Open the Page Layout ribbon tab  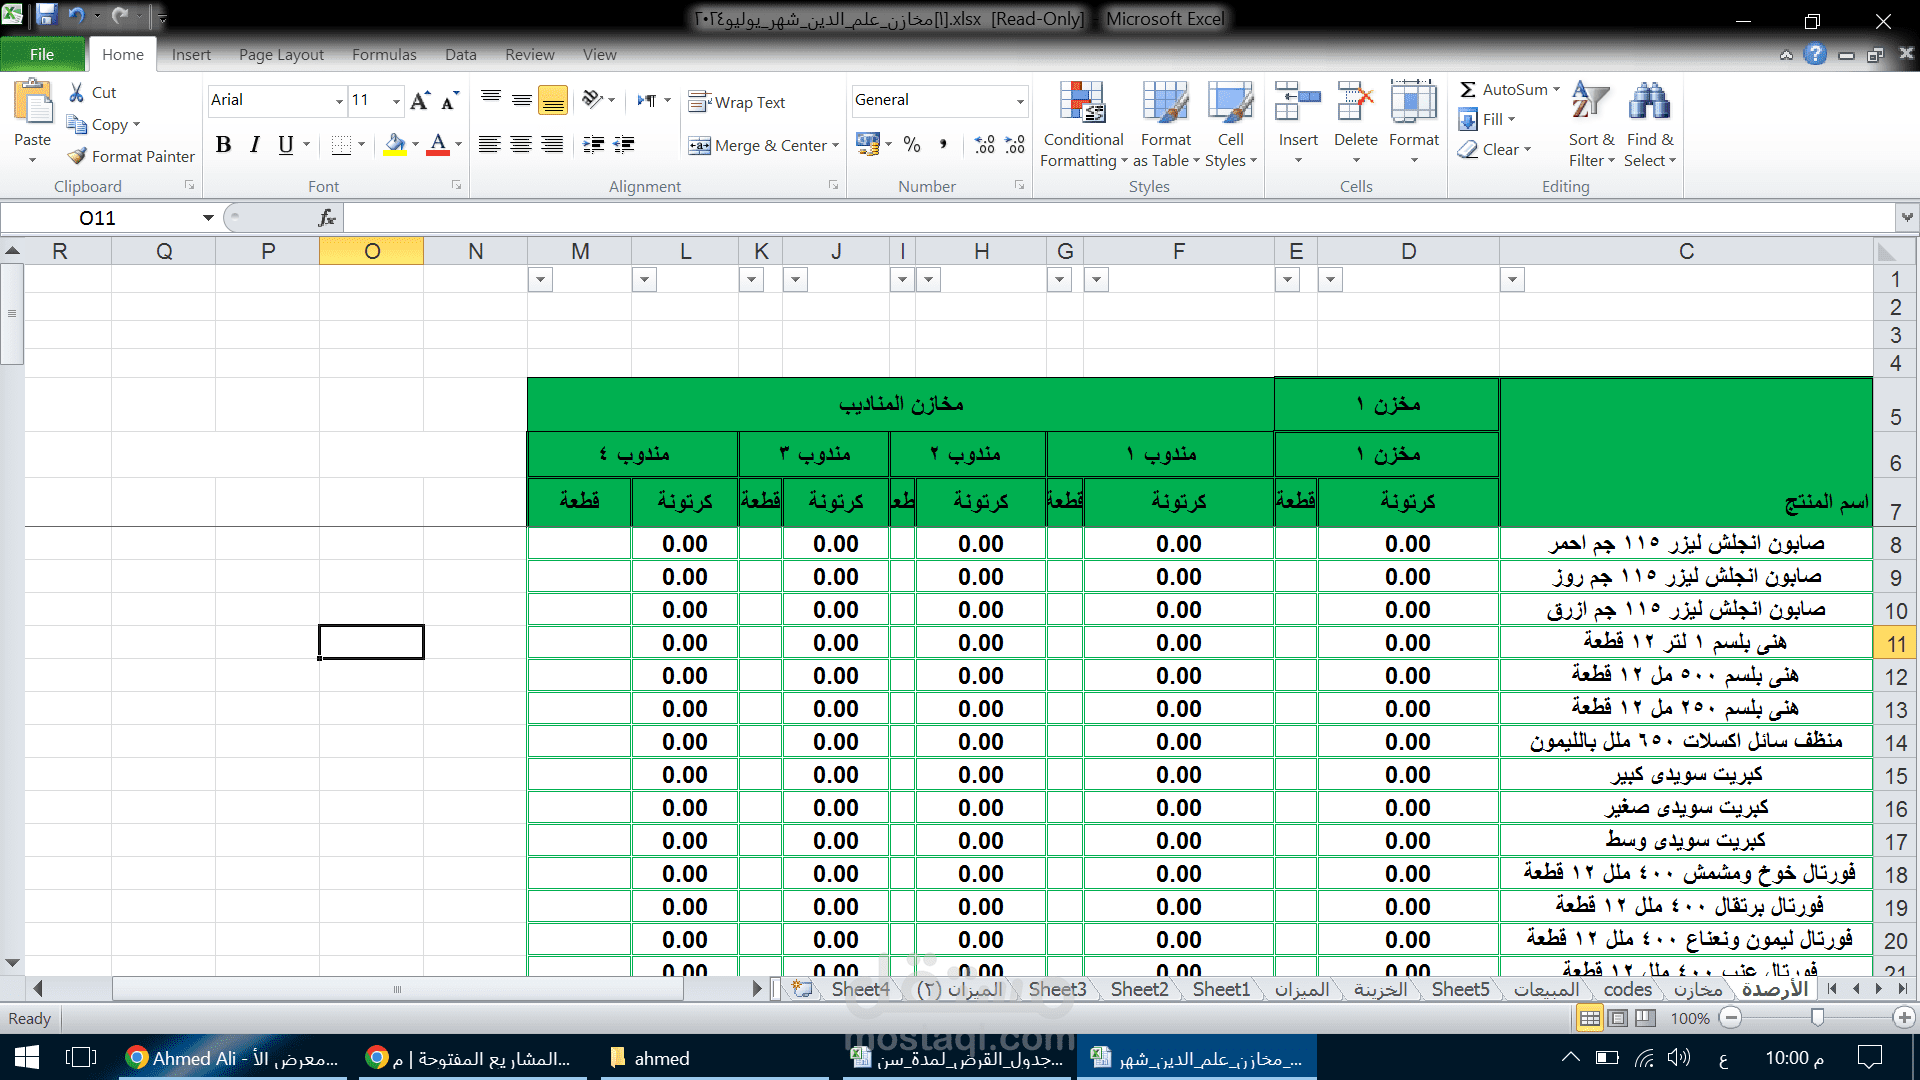tap(281, 54)
